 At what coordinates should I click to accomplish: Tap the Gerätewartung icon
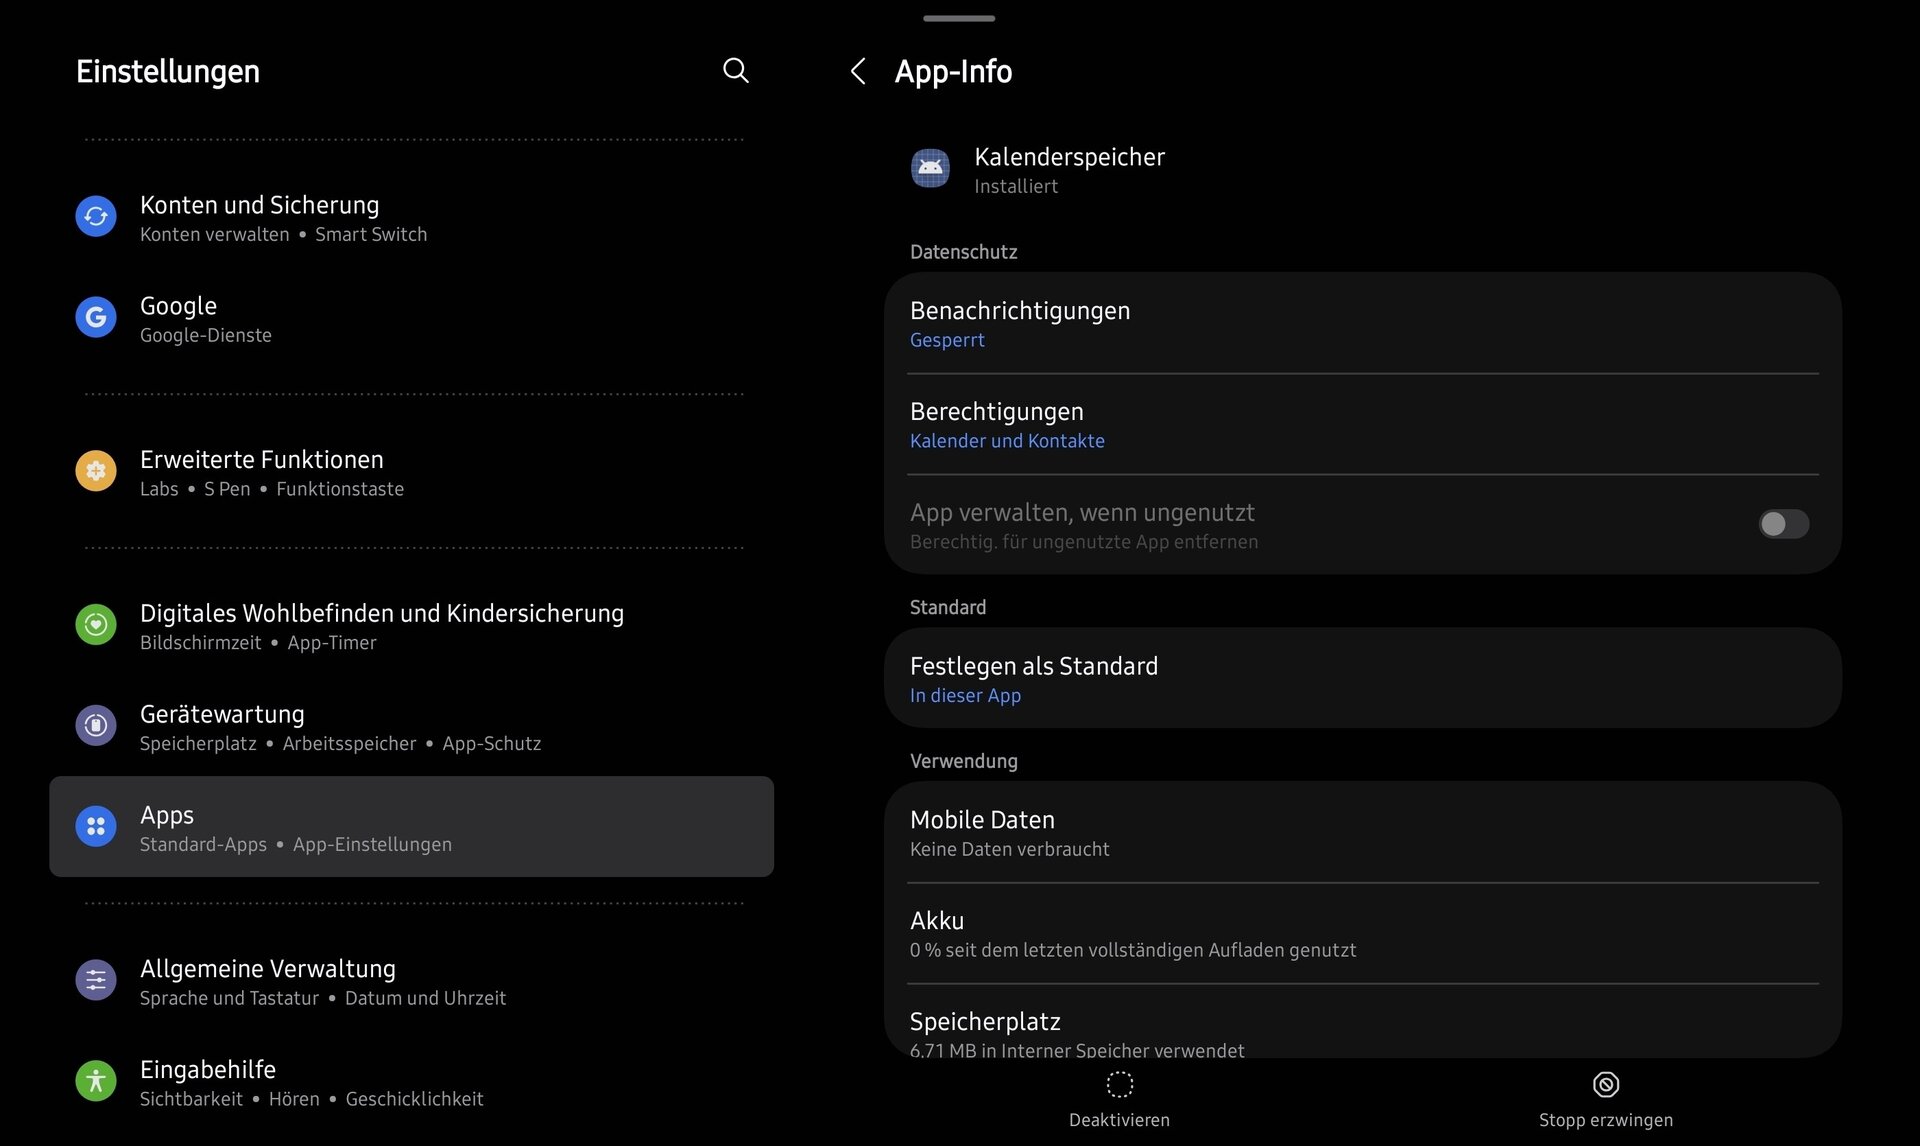(x=96, y=725)
